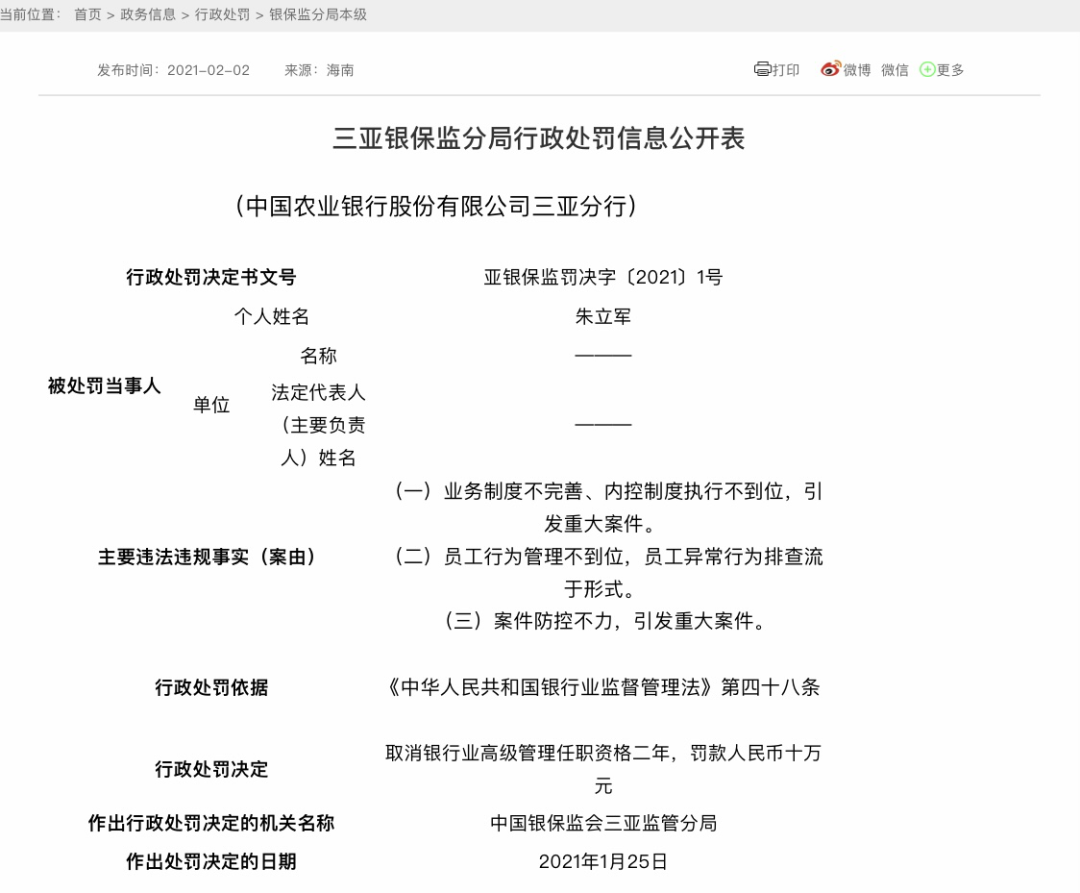The height and width of the screenshot is (893, 1080).
Task: Share the page to 微信 WeChat
Action: (893, 69)
